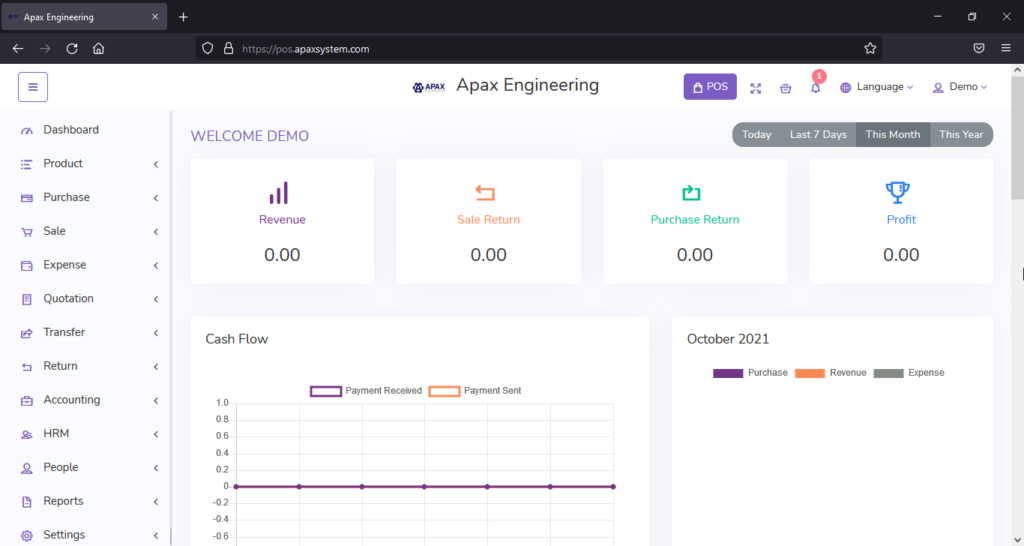Expand the Transfer menu chevron
This screenshot has width=1024, height=546.
(156, 333)
